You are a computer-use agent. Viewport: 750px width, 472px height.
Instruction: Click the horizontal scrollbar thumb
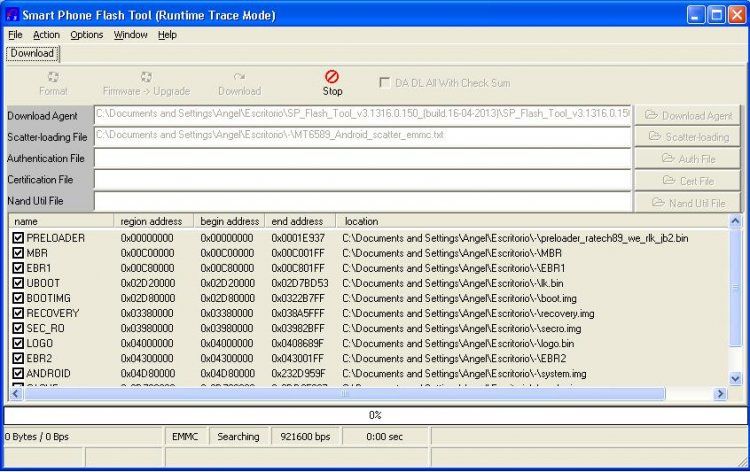[x=344, y=394]
